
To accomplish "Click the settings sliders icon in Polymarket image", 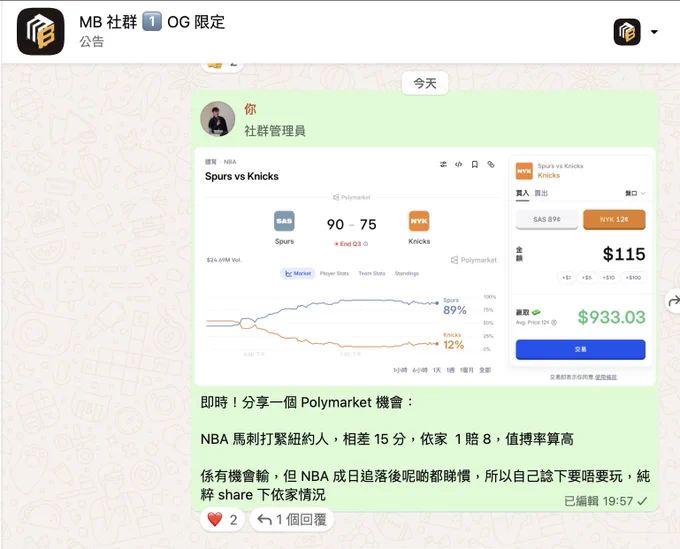I will 443,164.
